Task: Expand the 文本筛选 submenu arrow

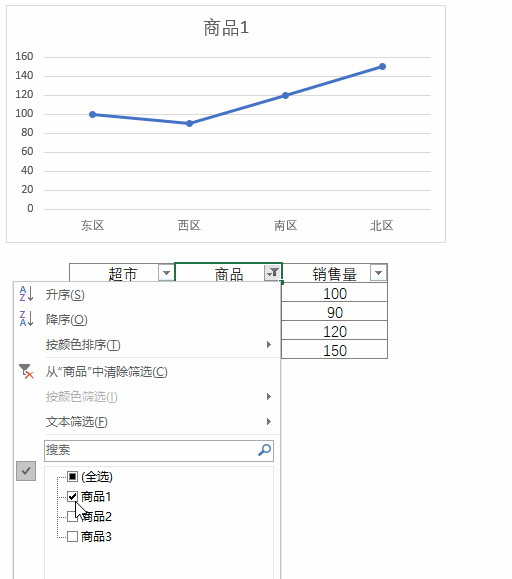Action: click(269, 421)
